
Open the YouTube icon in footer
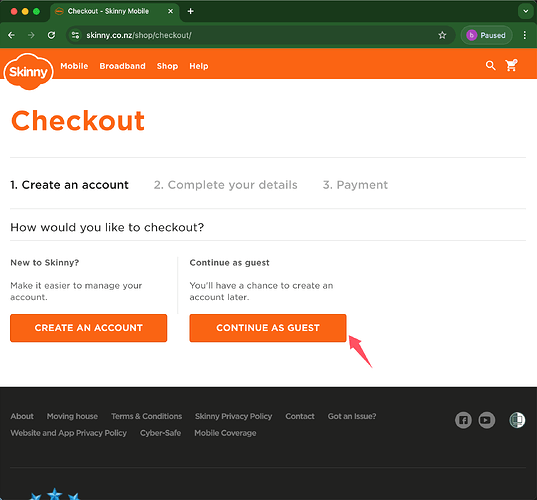(486, 420)
